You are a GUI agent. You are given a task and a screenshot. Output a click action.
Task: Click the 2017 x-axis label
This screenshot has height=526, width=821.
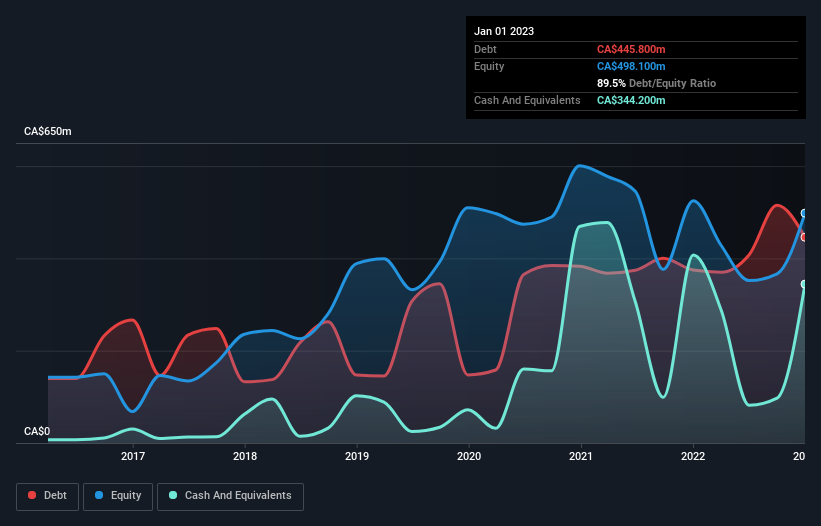point(133,456)
